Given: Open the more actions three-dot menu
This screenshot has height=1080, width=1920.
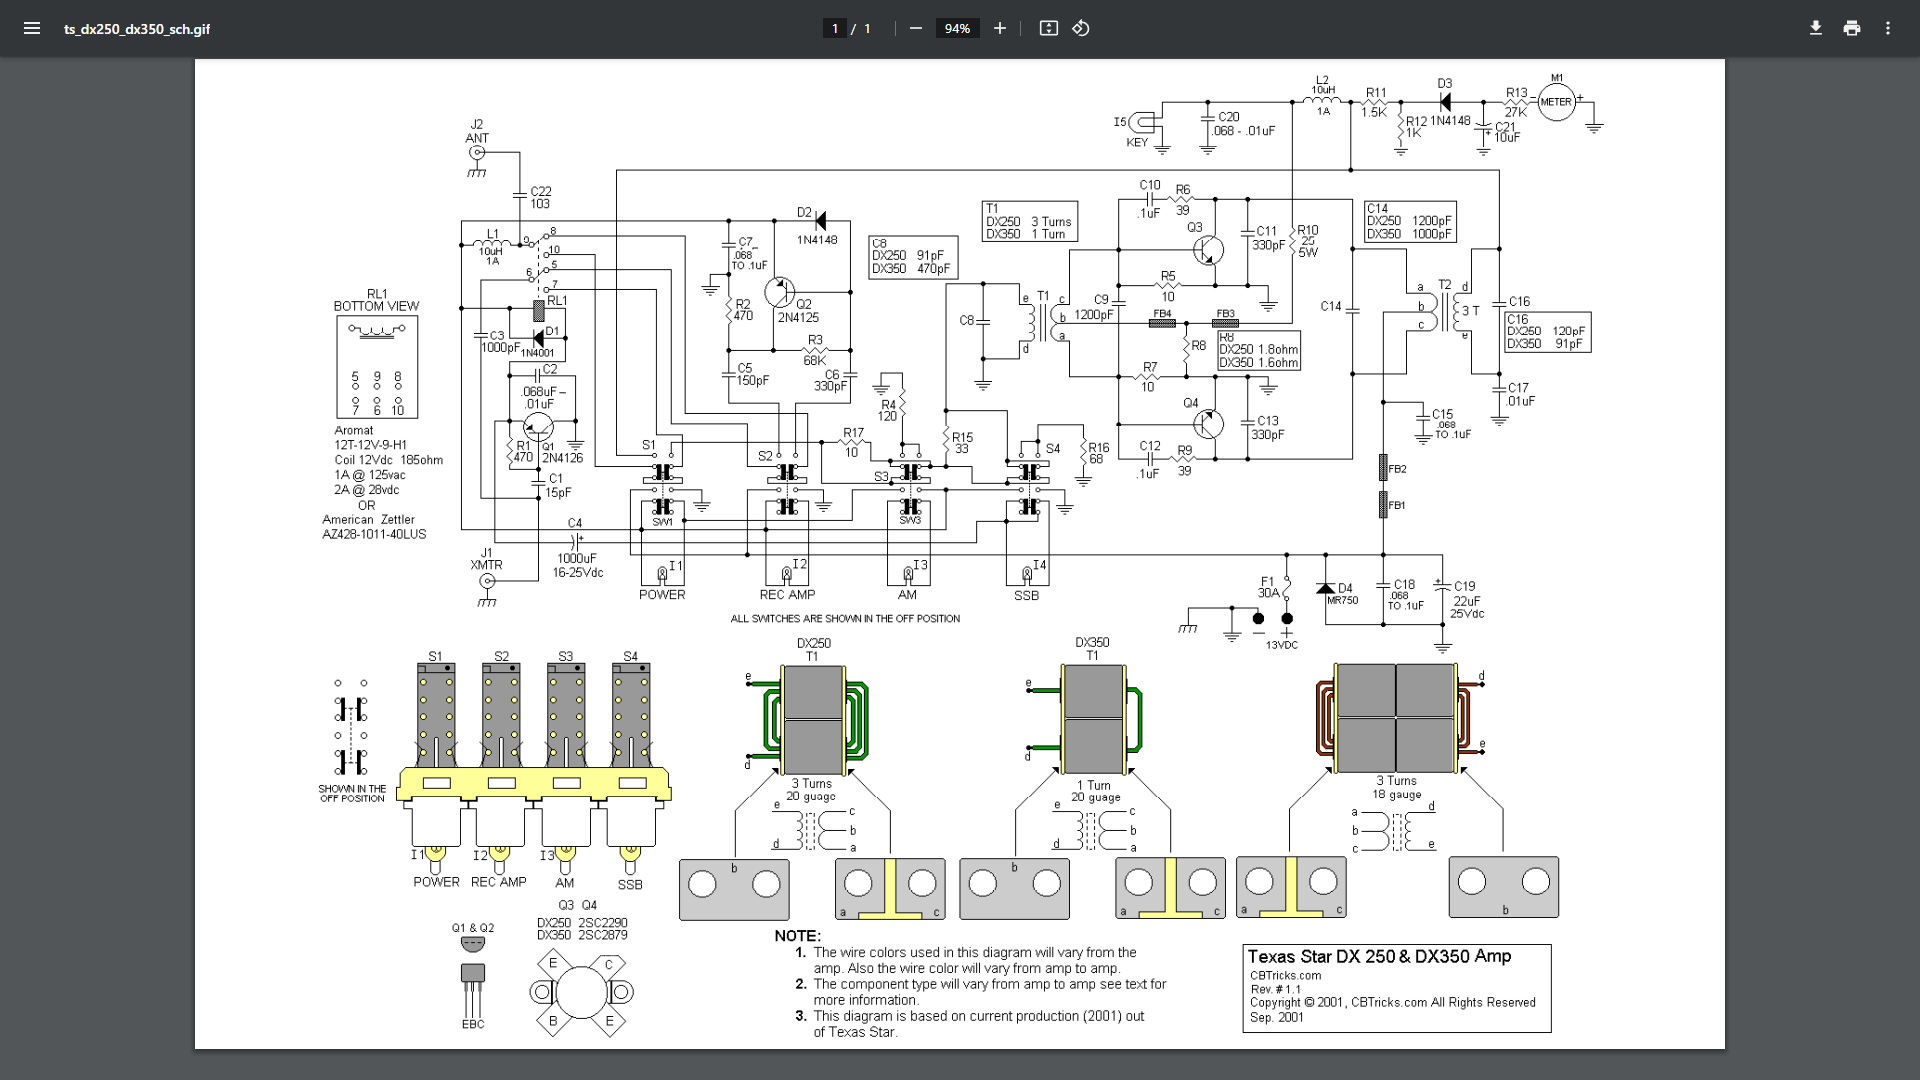Looking at the screenshot, I should coord(1887,28).
